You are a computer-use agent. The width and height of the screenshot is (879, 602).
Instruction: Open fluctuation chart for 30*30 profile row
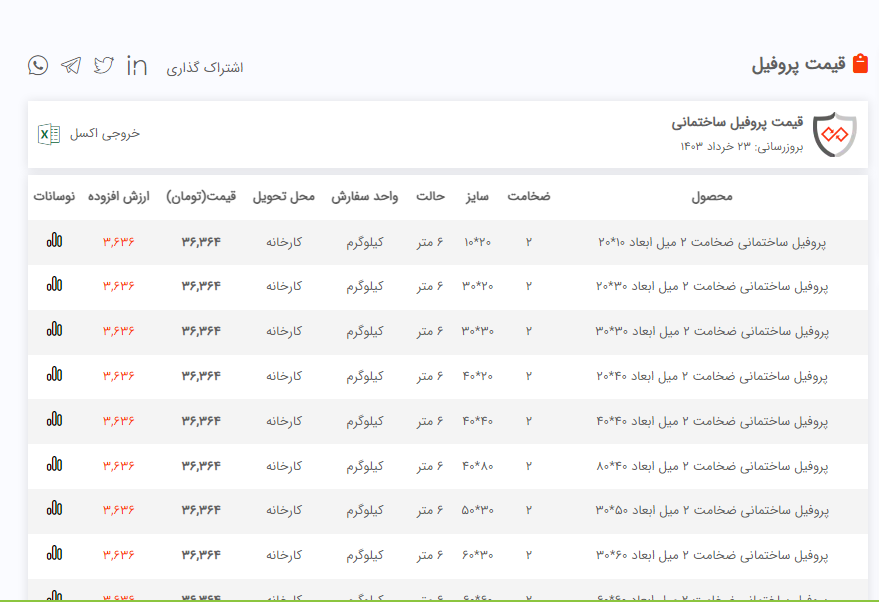[54, 330]
